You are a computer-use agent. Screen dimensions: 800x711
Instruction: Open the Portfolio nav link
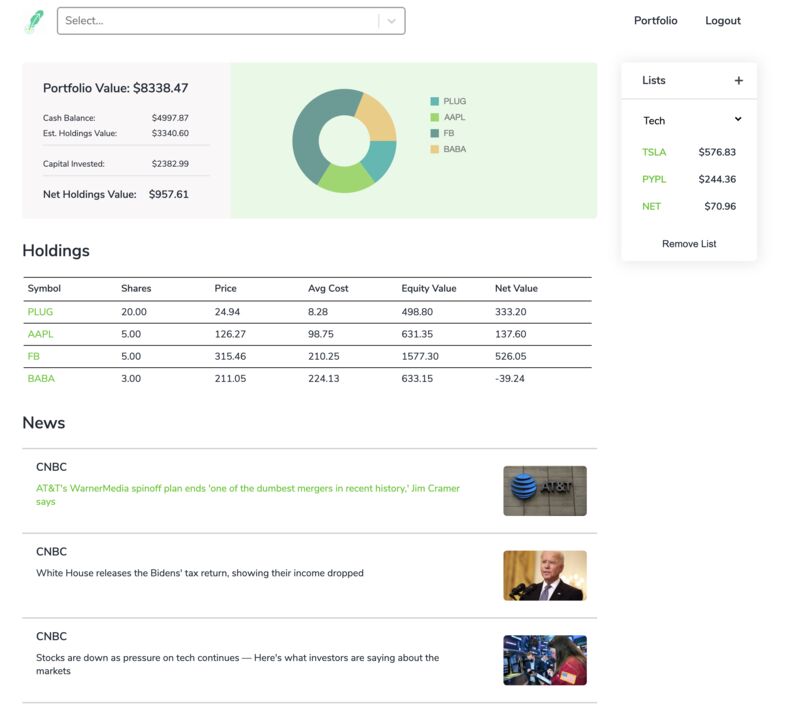pyautogui.click(x=656, y=21)
